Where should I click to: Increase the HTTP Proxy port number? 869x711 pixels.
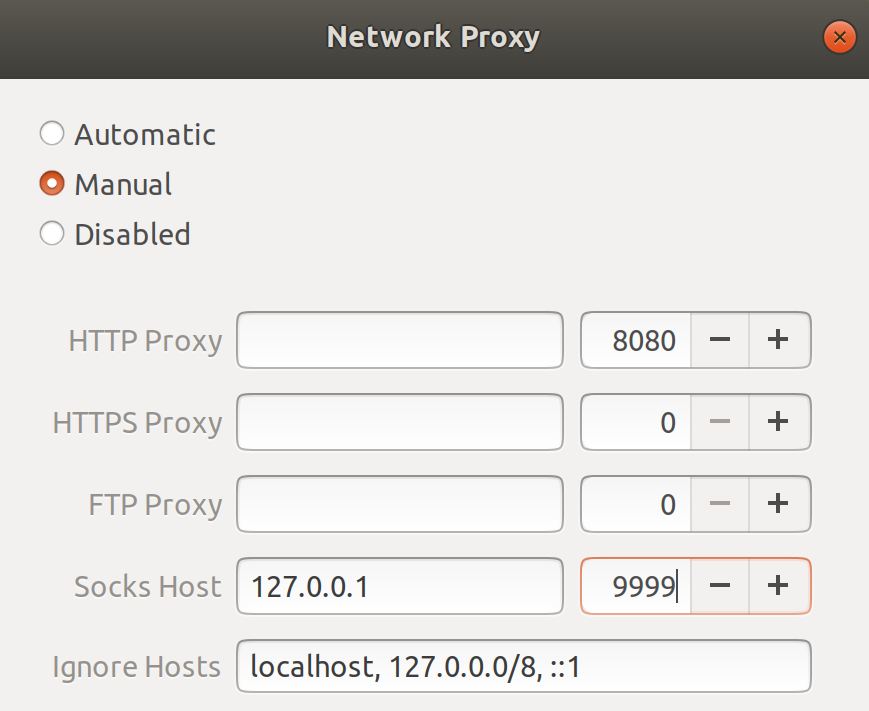[x=778, y=340]
